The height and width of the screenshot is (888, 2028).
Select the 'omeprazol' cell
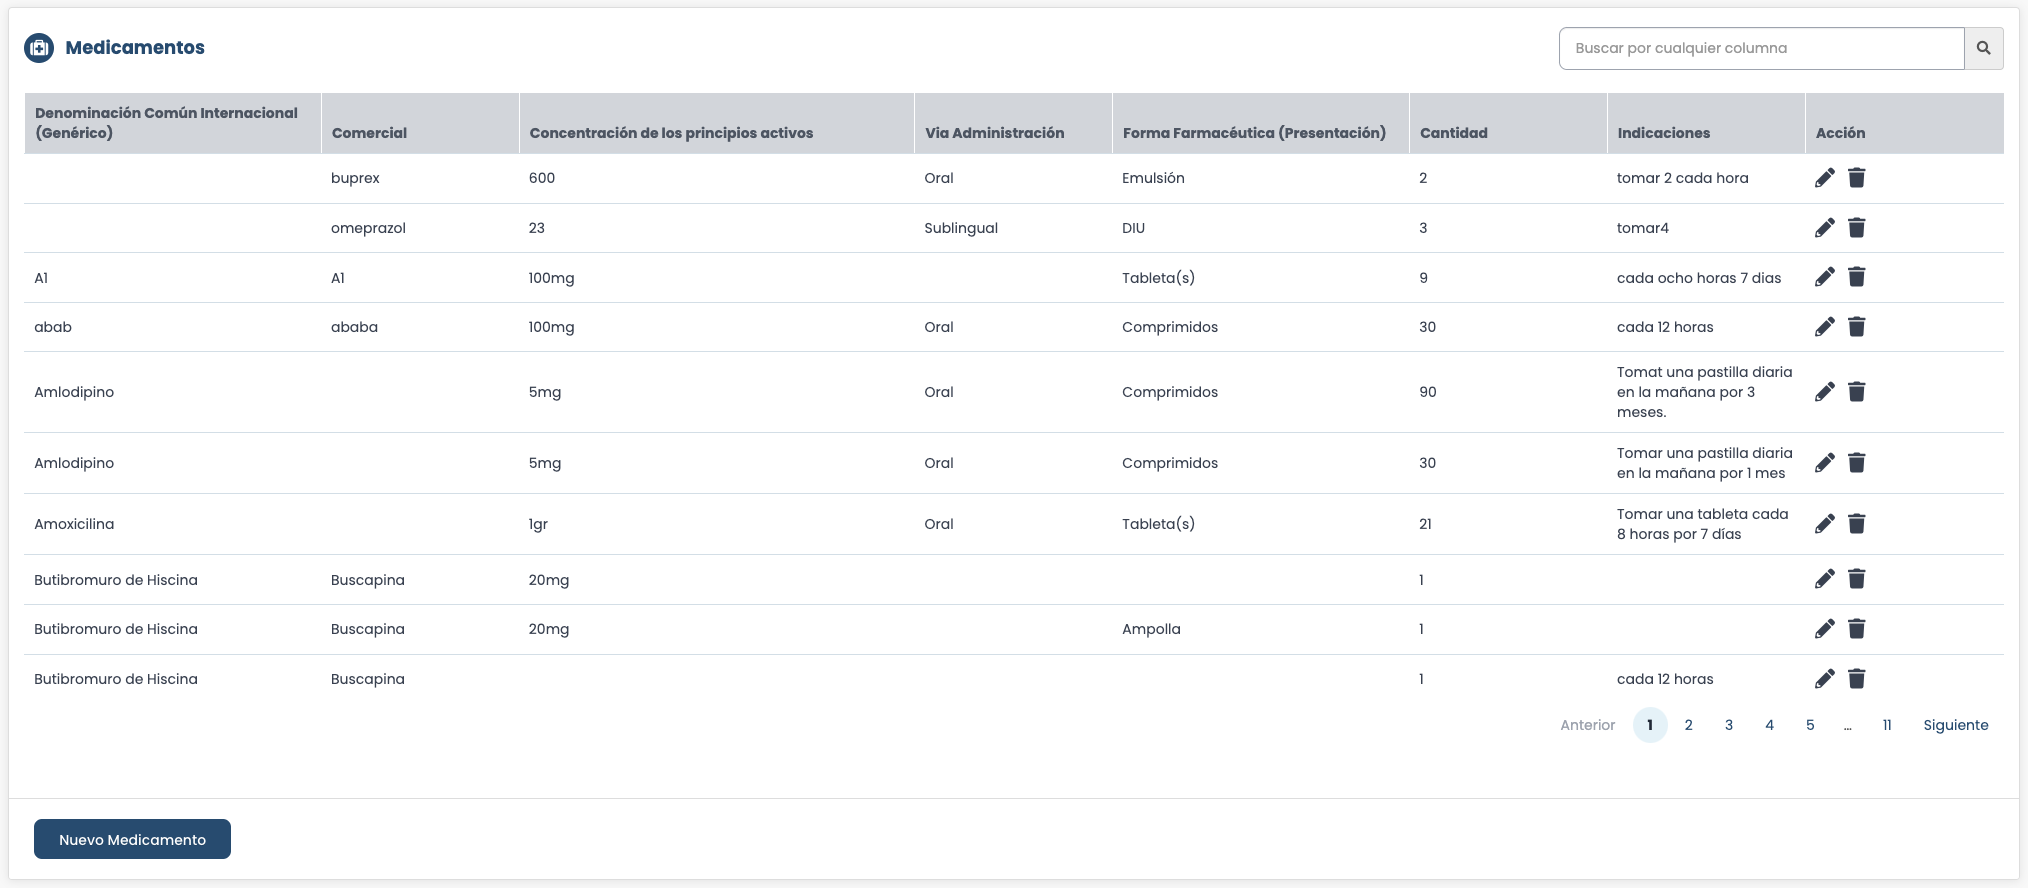click(x=368, y=228)
